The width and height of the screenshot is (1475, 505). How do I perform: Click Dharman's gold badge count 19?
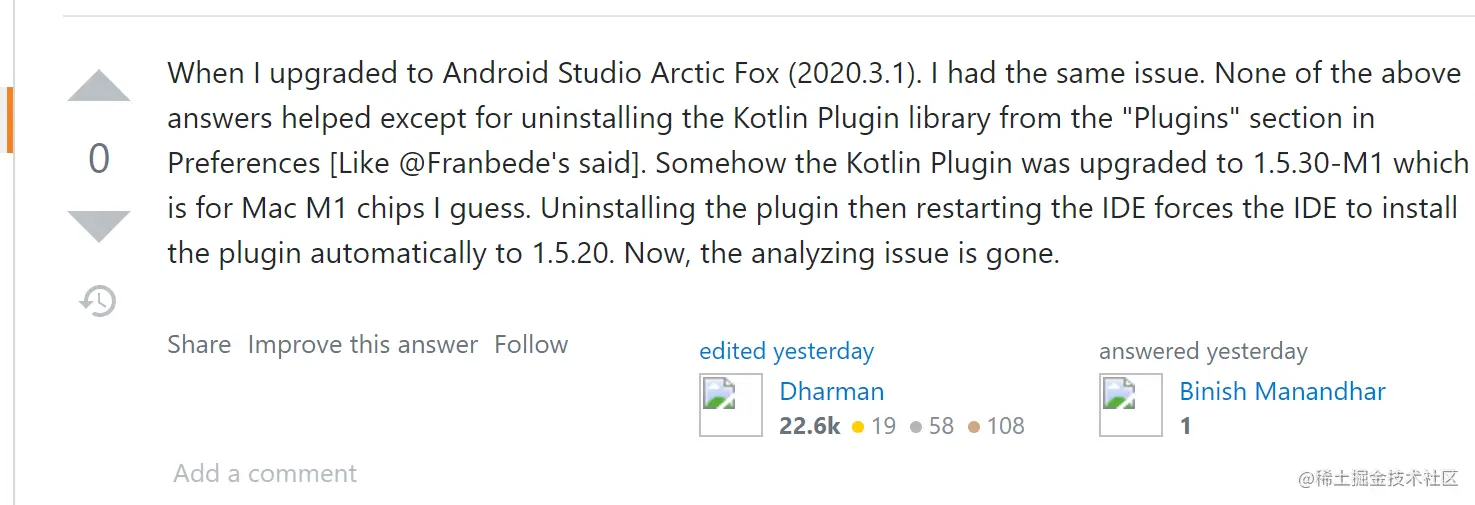pos(874,426)
